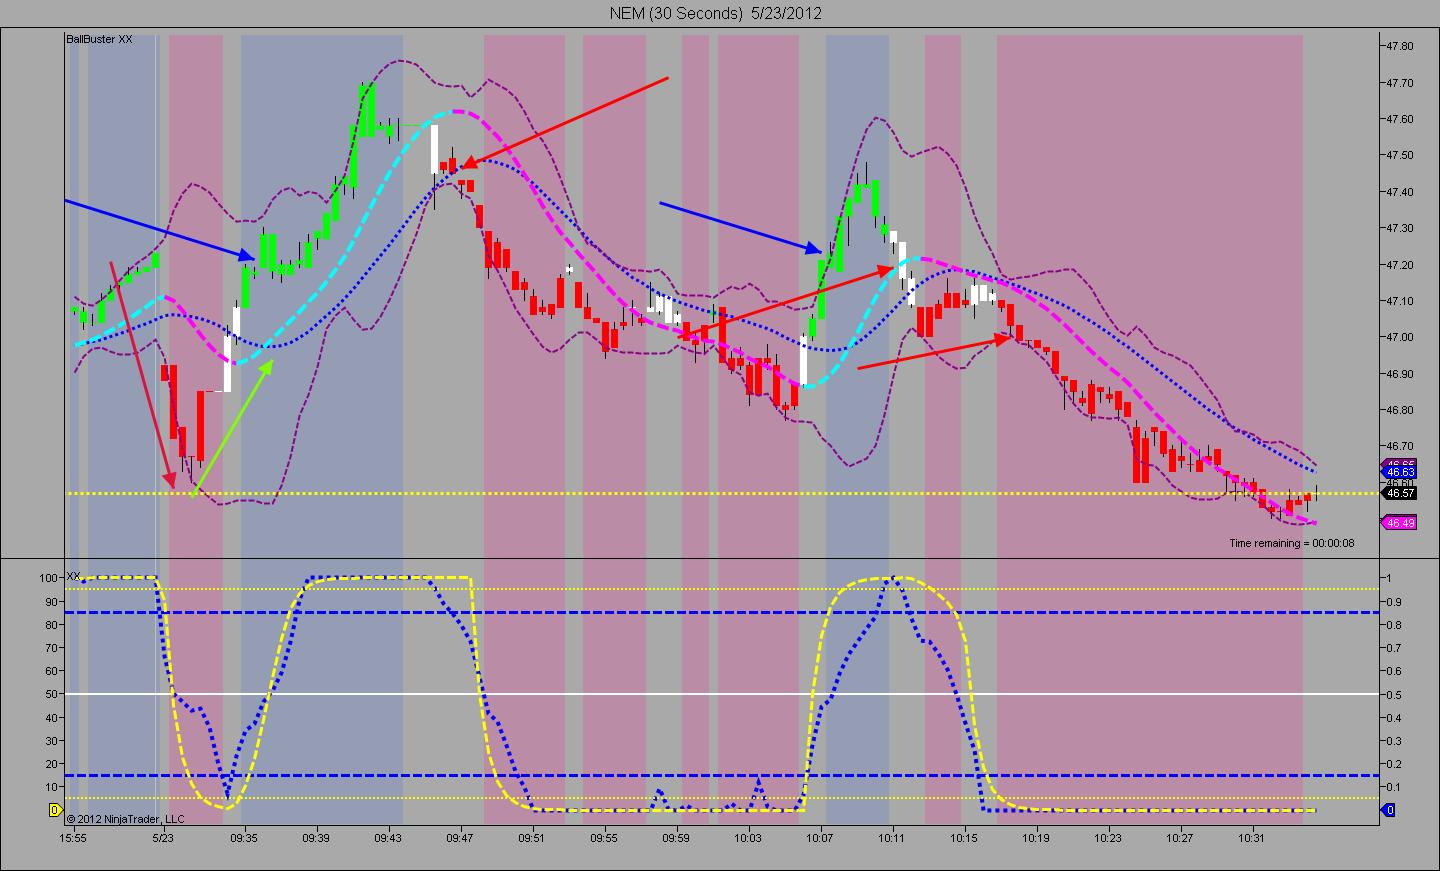
Task: Click the 09:35 time axis label
Action: [x=244, y=838]
